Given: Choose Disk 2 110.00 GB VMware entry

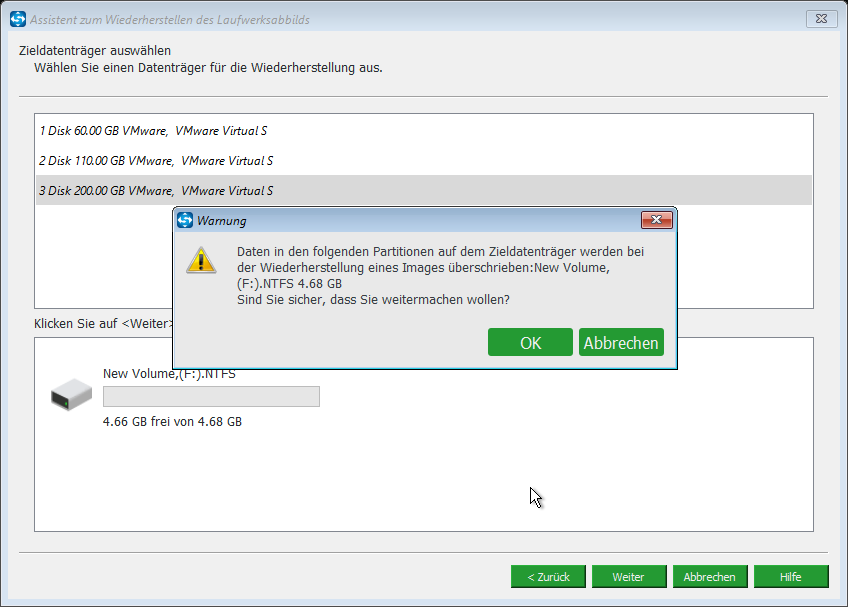Looking at the screenshot, I should click(x=156, y=161).
